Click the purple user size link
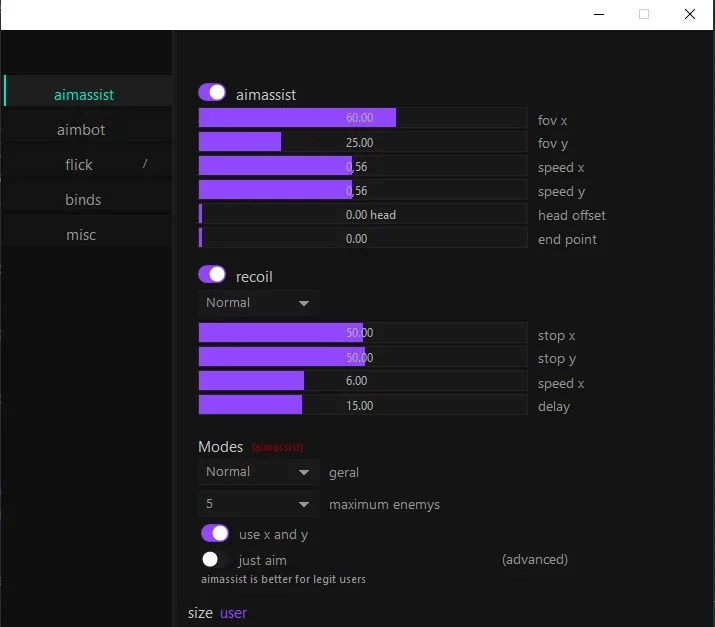 [233, 613]
